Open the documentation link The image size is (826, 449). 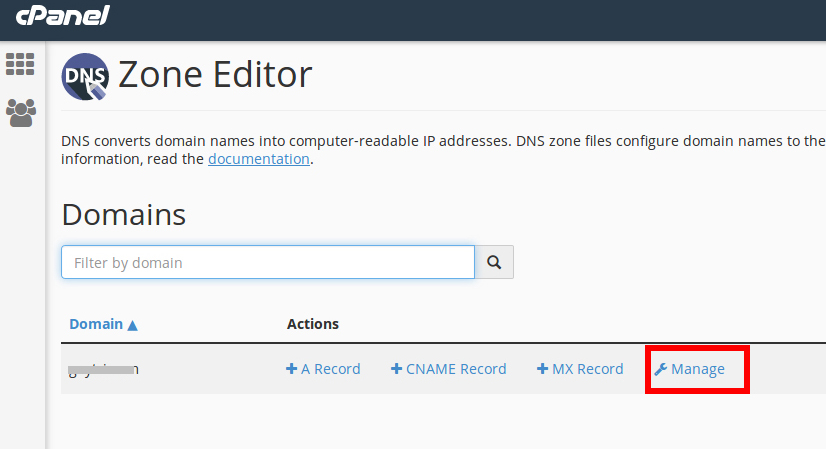tap(259, 159)
